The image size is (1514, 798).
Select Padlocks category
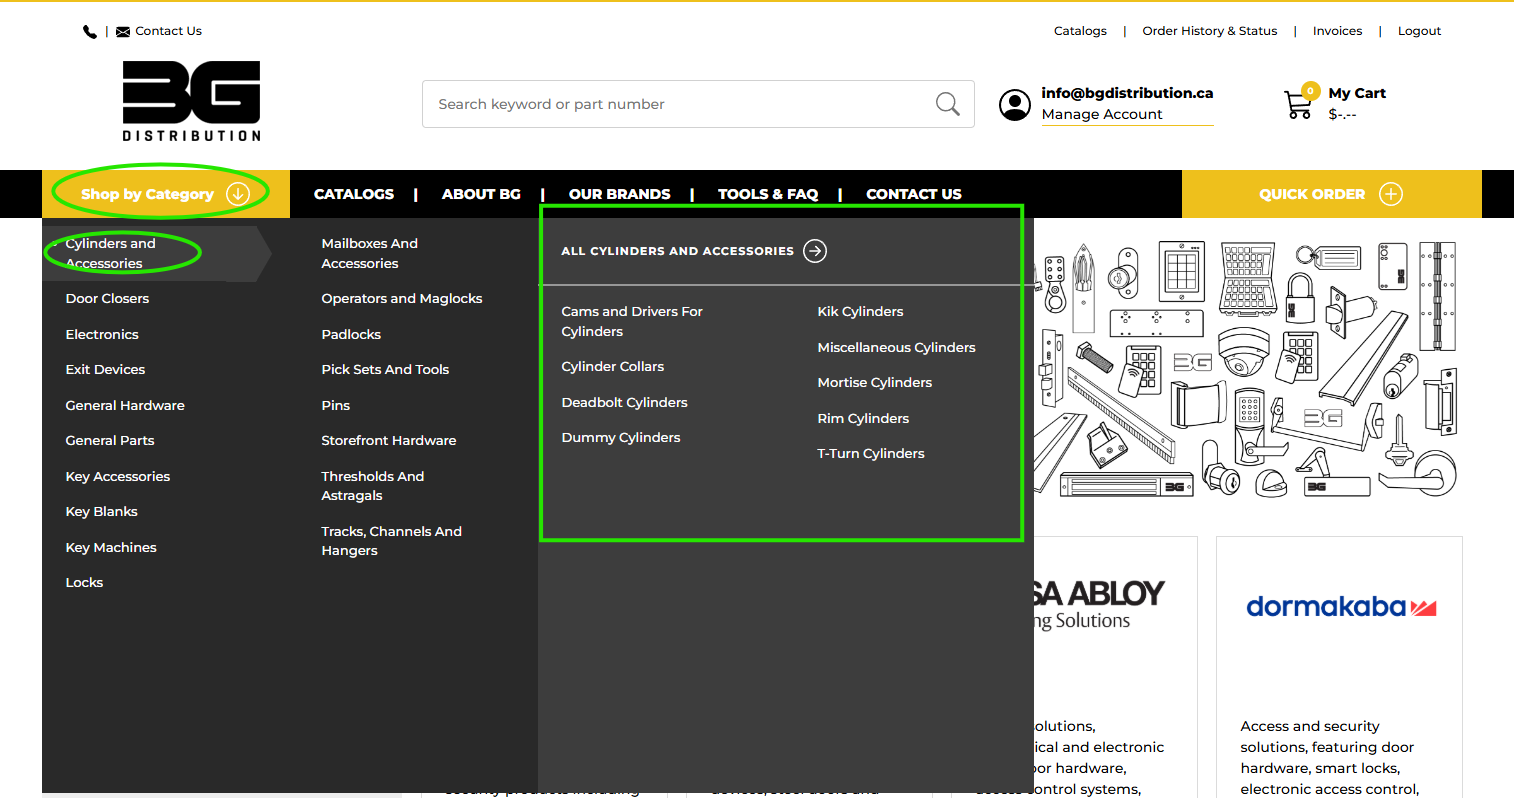(x=351, y=334)
